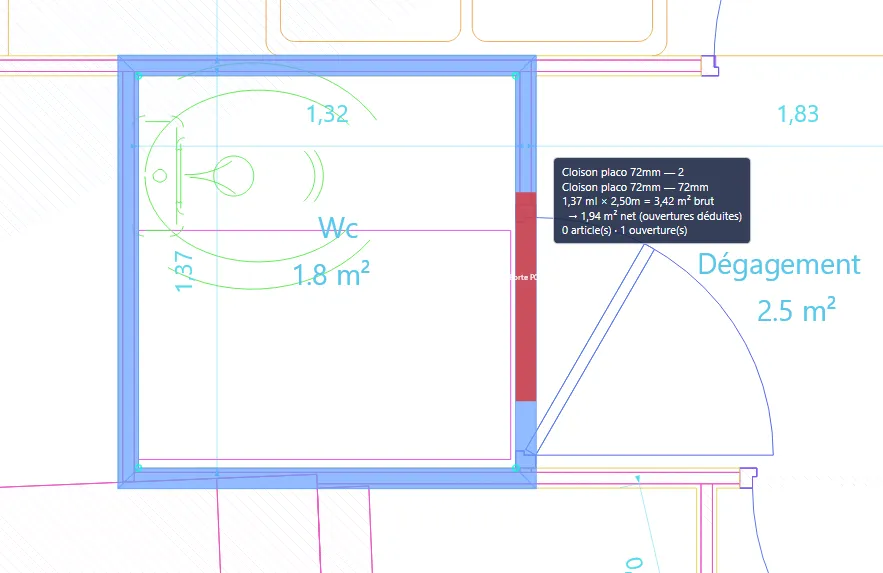Click the left blue highlighted wall
Viewport: 883px width, 573px height.
[x=128, y=271]
